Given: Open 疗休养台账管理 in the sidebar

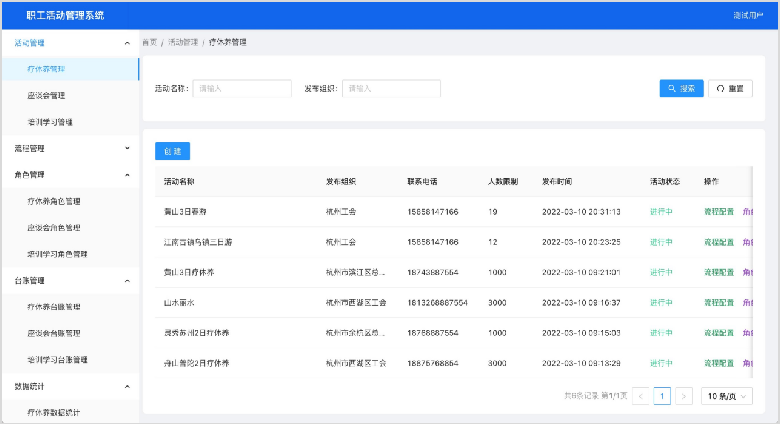Looking at the screenshot, I should [x=54, y=306].
